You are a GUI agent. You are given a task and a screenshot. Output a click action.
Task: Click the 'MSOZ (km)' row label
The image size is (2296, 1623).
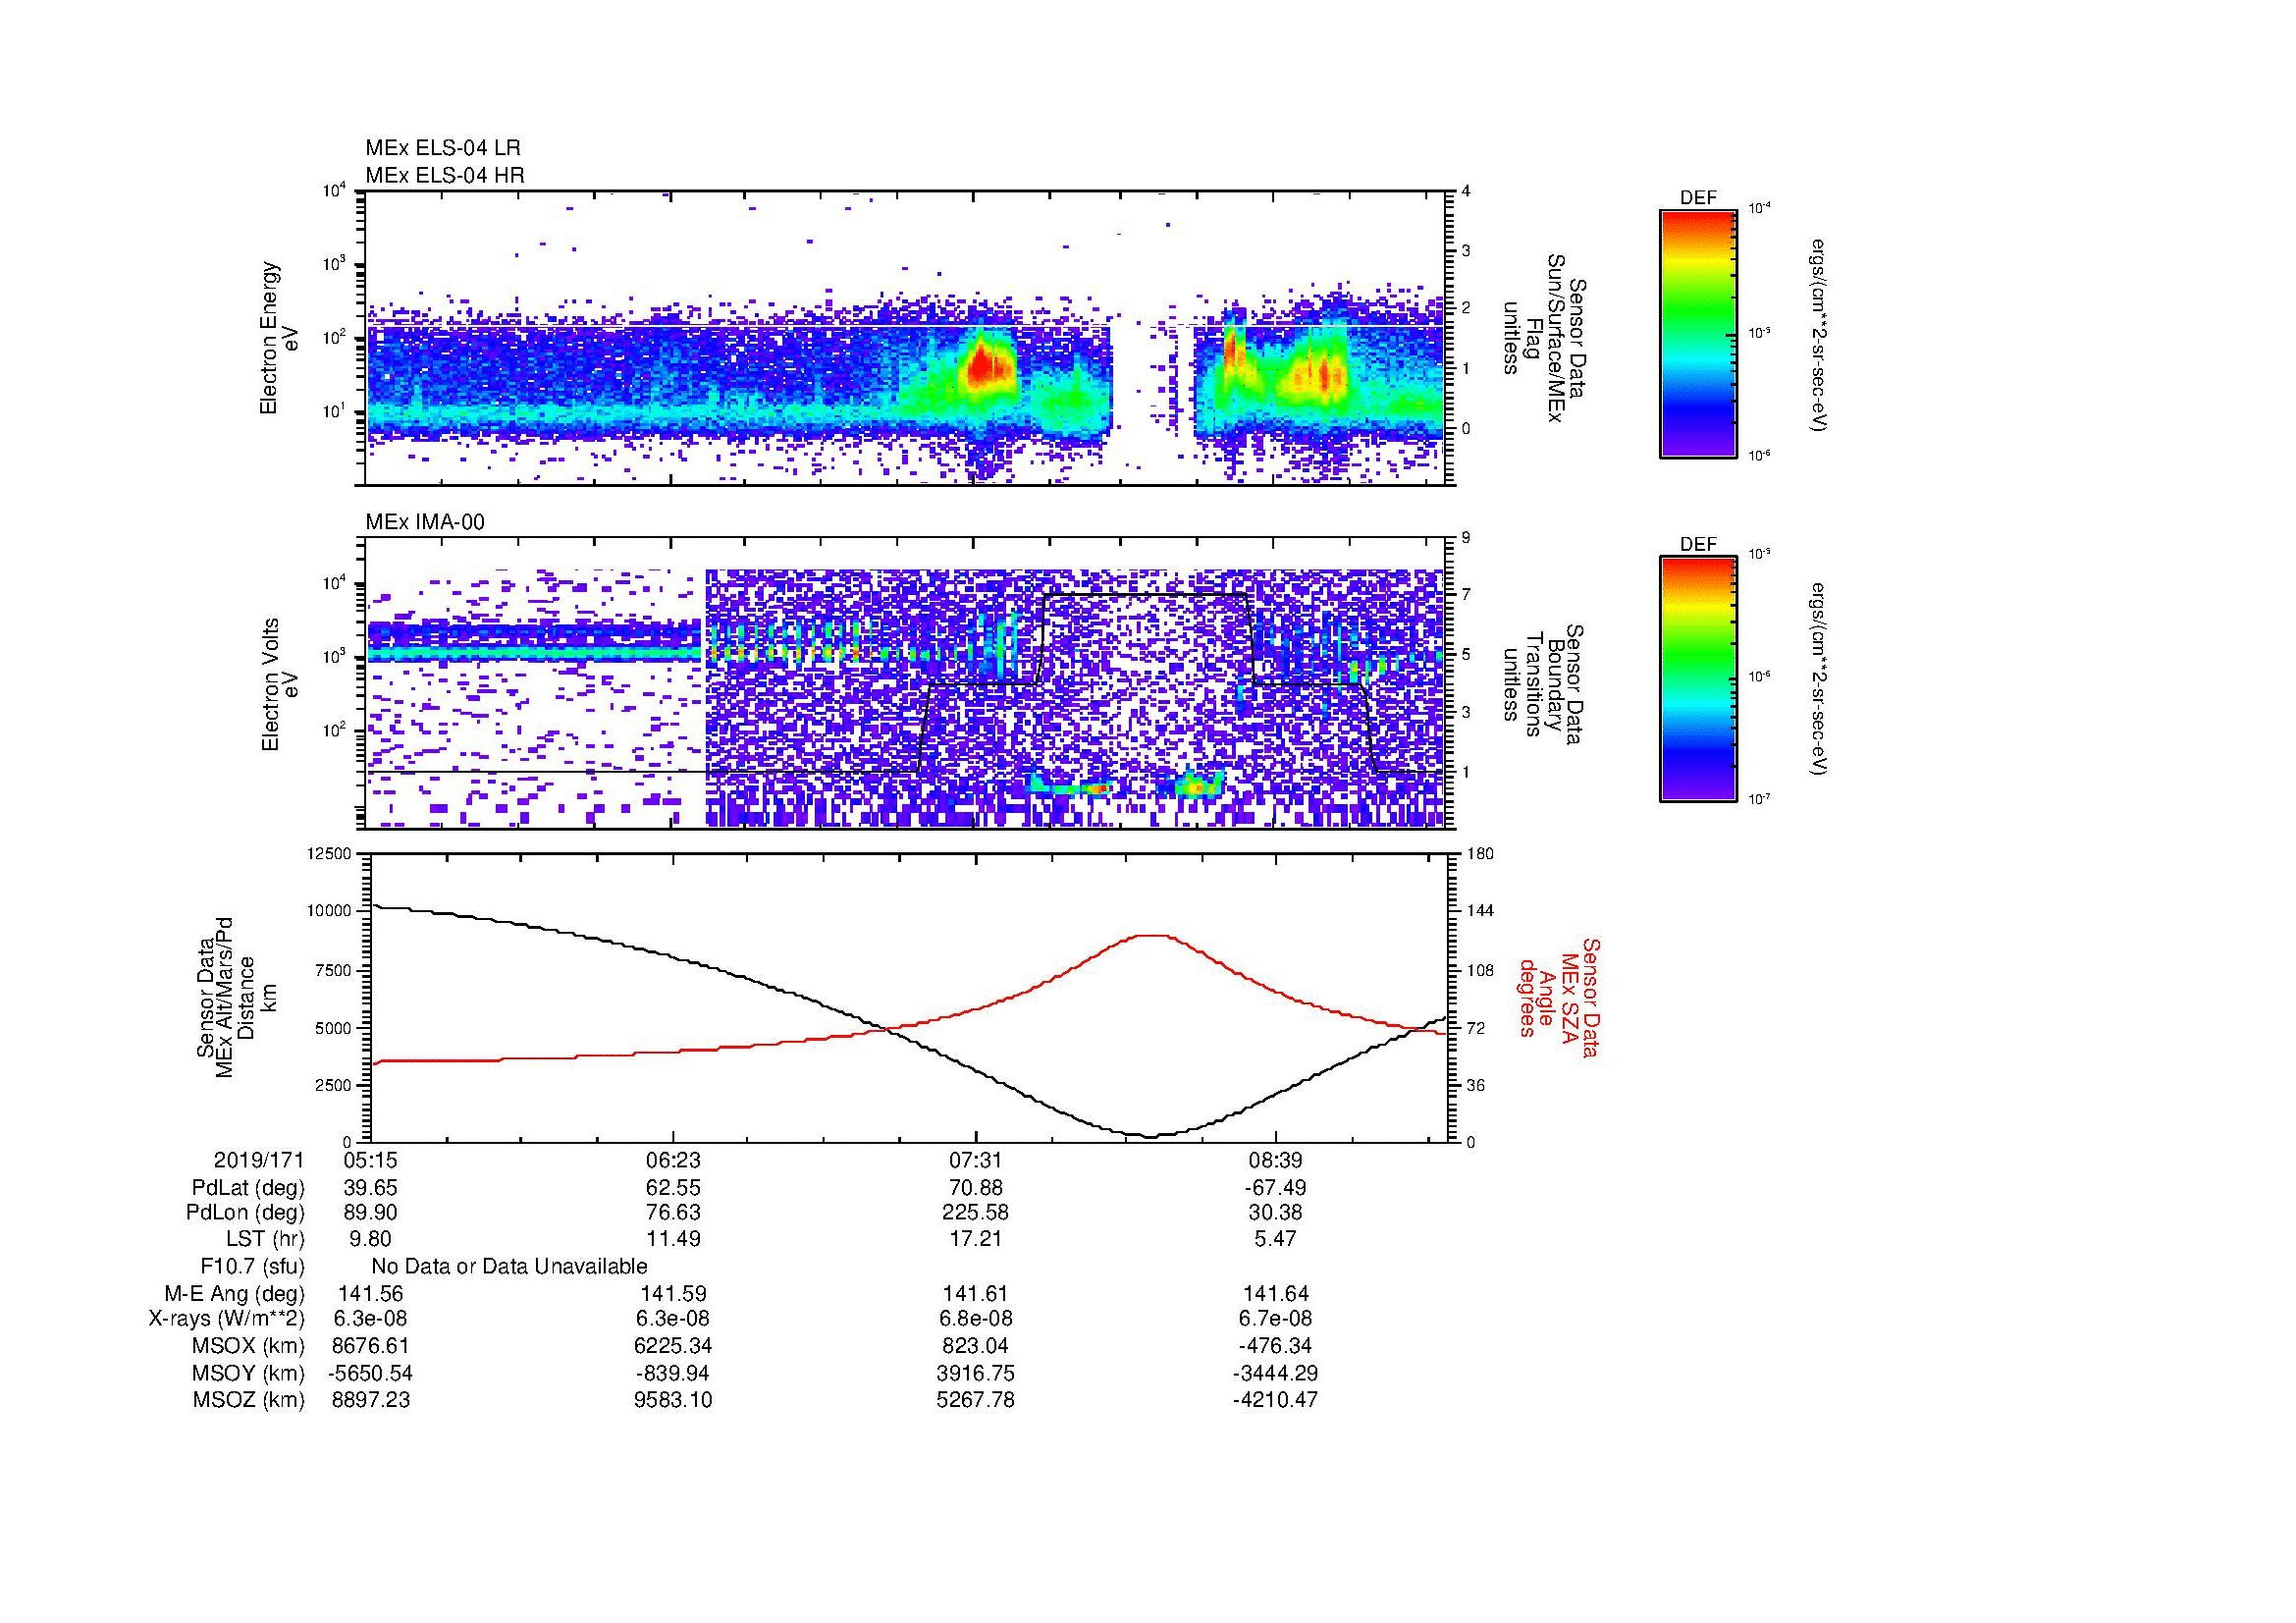[x=248, y=1400]
